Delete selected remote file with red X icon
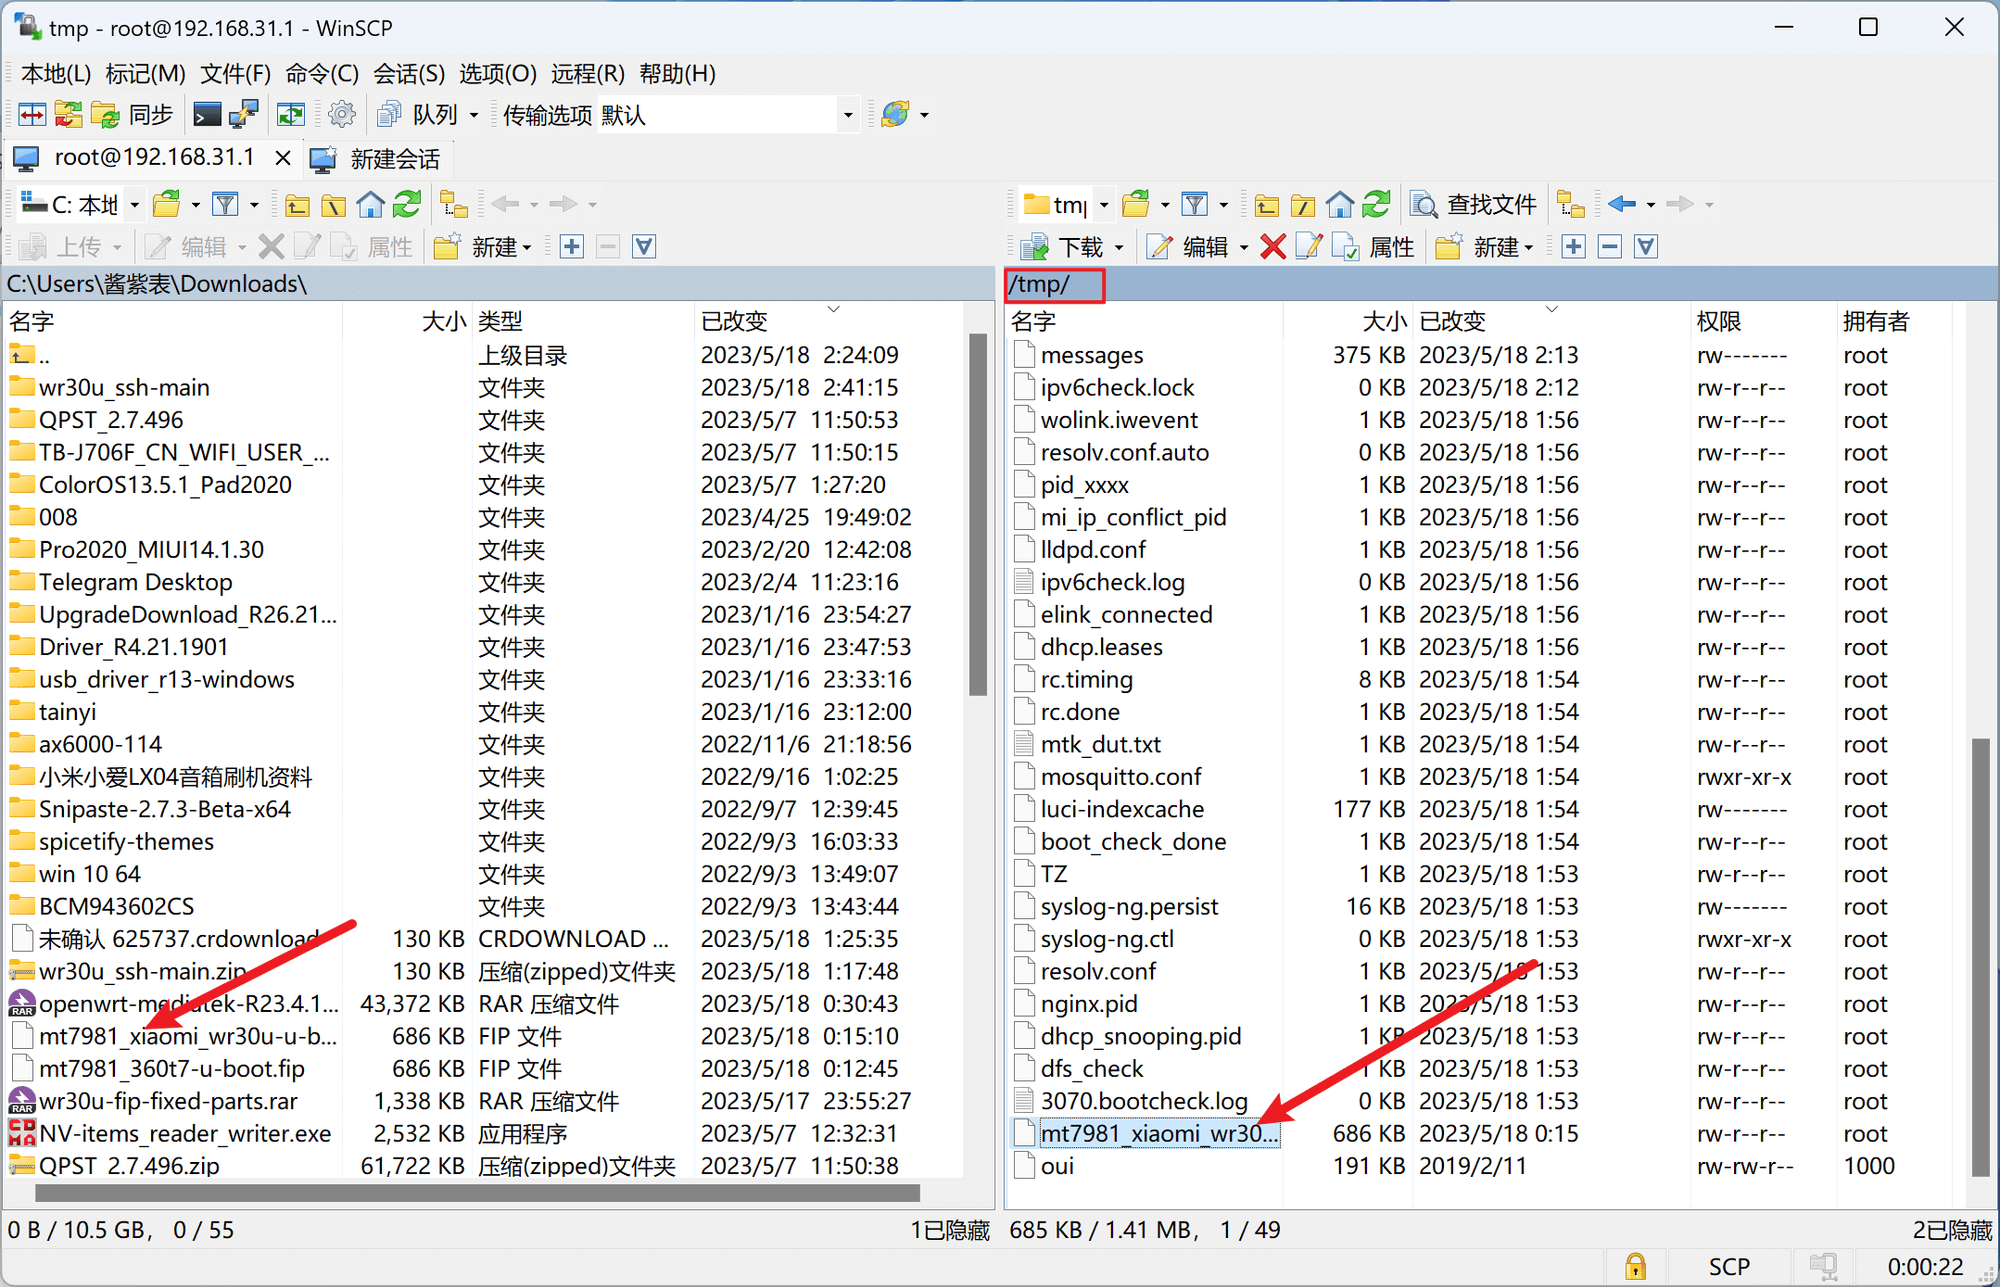This screenshot has width=2000, height=1287. 1273,246
